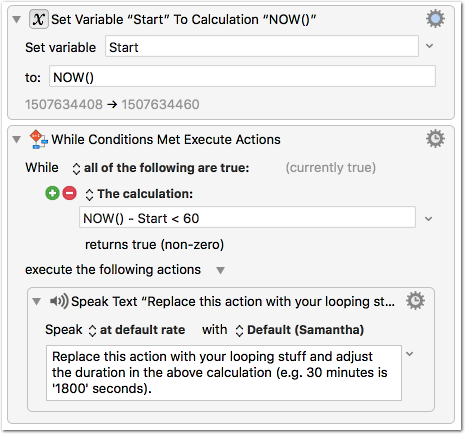Change 'The calculation' condition type popup
The width and height of the screenshot is (465, 434).
[139, 194]
